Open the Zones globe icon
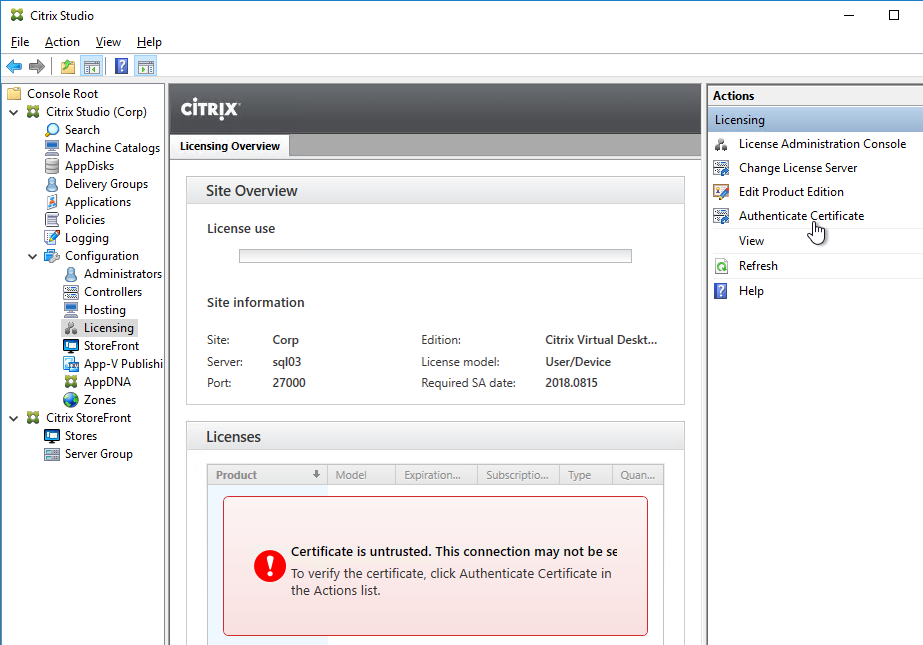 (x=71, y=400)
